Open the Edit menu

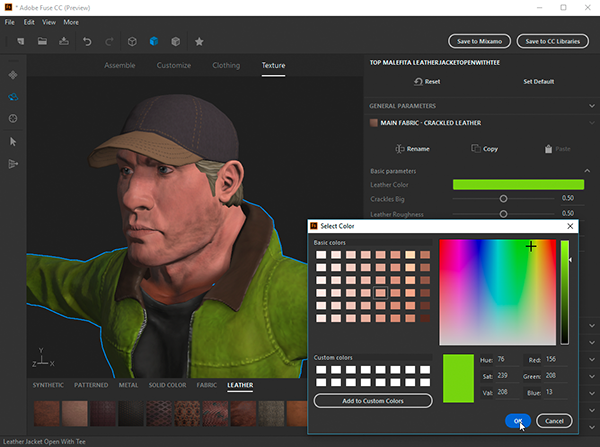point(29,21)
